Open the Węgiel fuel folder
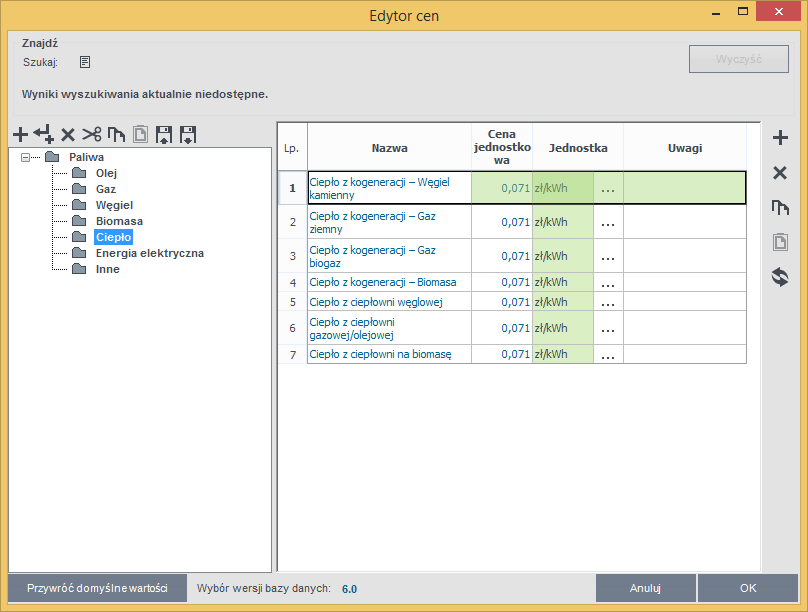Screen dimensions: 808x612 click(114, 205)
